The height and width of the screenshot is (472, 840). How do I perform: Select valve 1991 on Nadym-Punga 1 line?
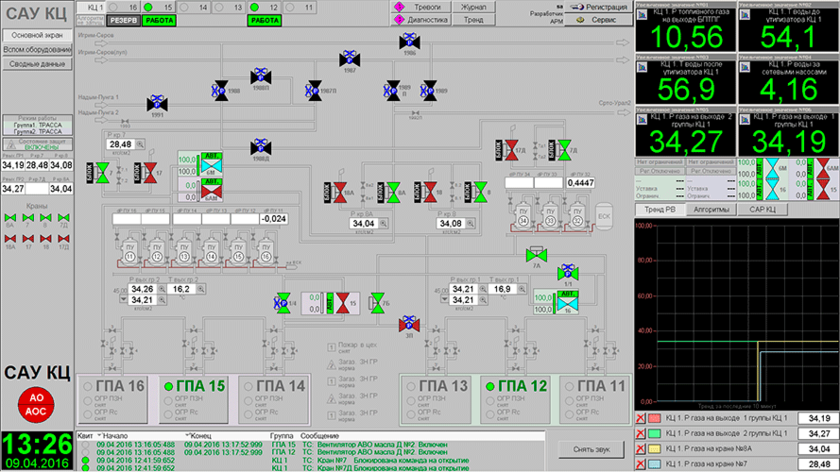tap(157, 102)
